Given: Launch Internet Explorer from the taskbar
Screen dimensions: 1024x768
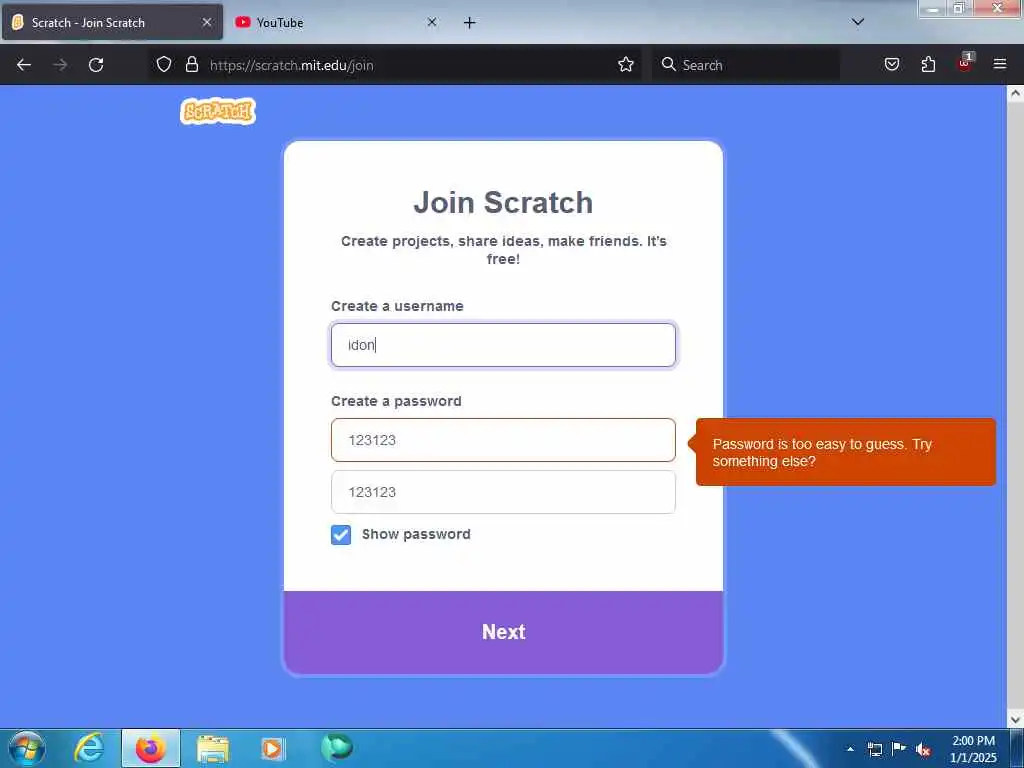Looking at the screenshot, I should pos(89,748).
